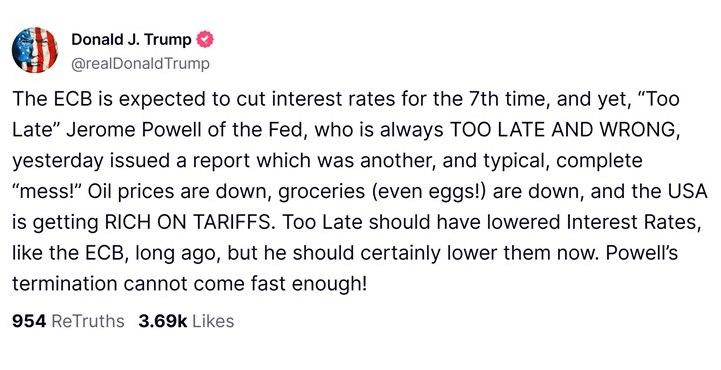Open the Donald J. Trump display name

131,40
